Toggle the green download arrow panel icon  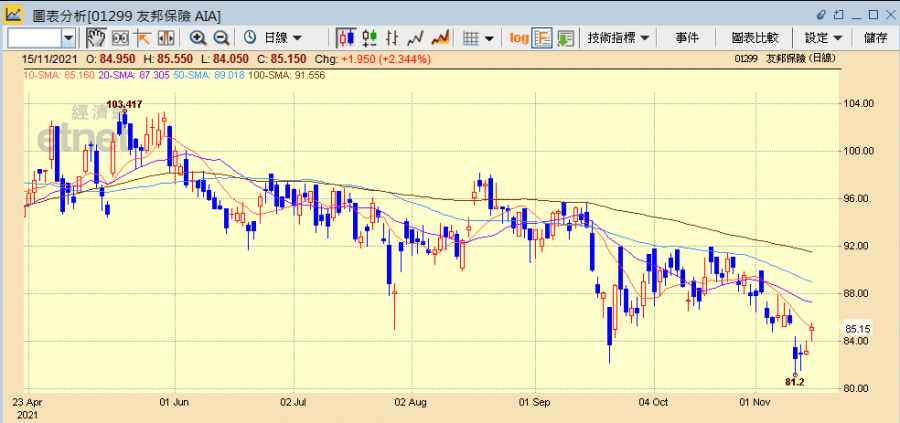point(566,37)
